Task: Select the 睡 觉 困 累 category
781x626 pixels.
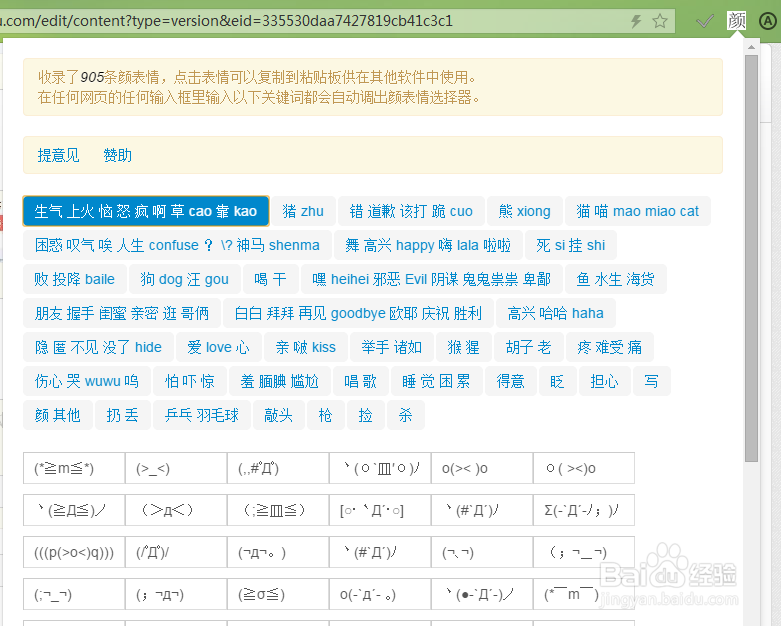Action: point(436,381)
